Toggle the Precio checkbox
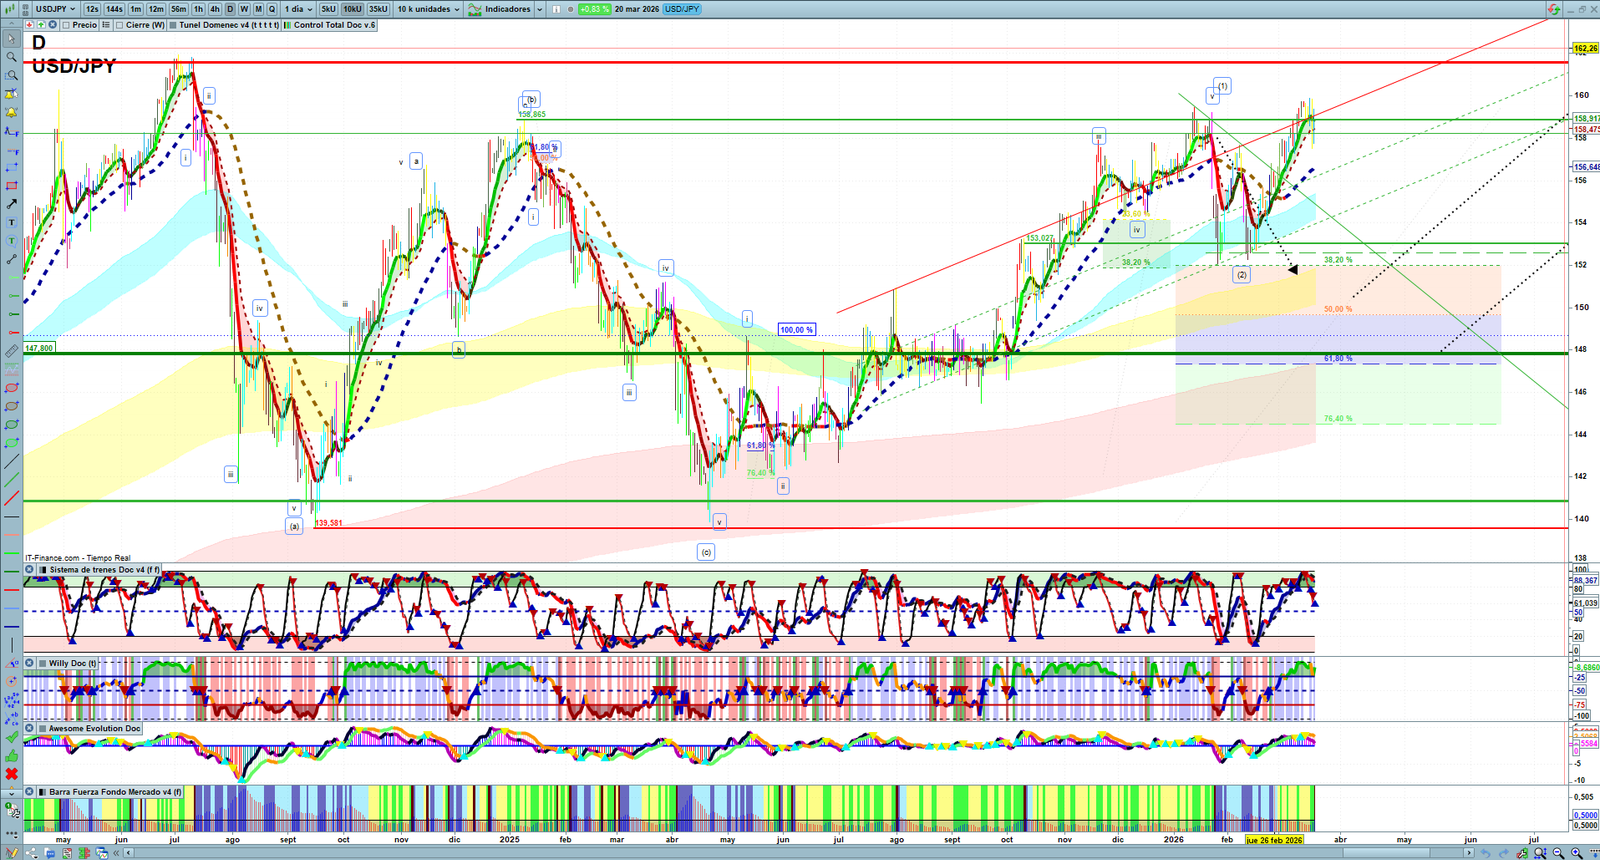1600x860 pixels. pos(66,25)
